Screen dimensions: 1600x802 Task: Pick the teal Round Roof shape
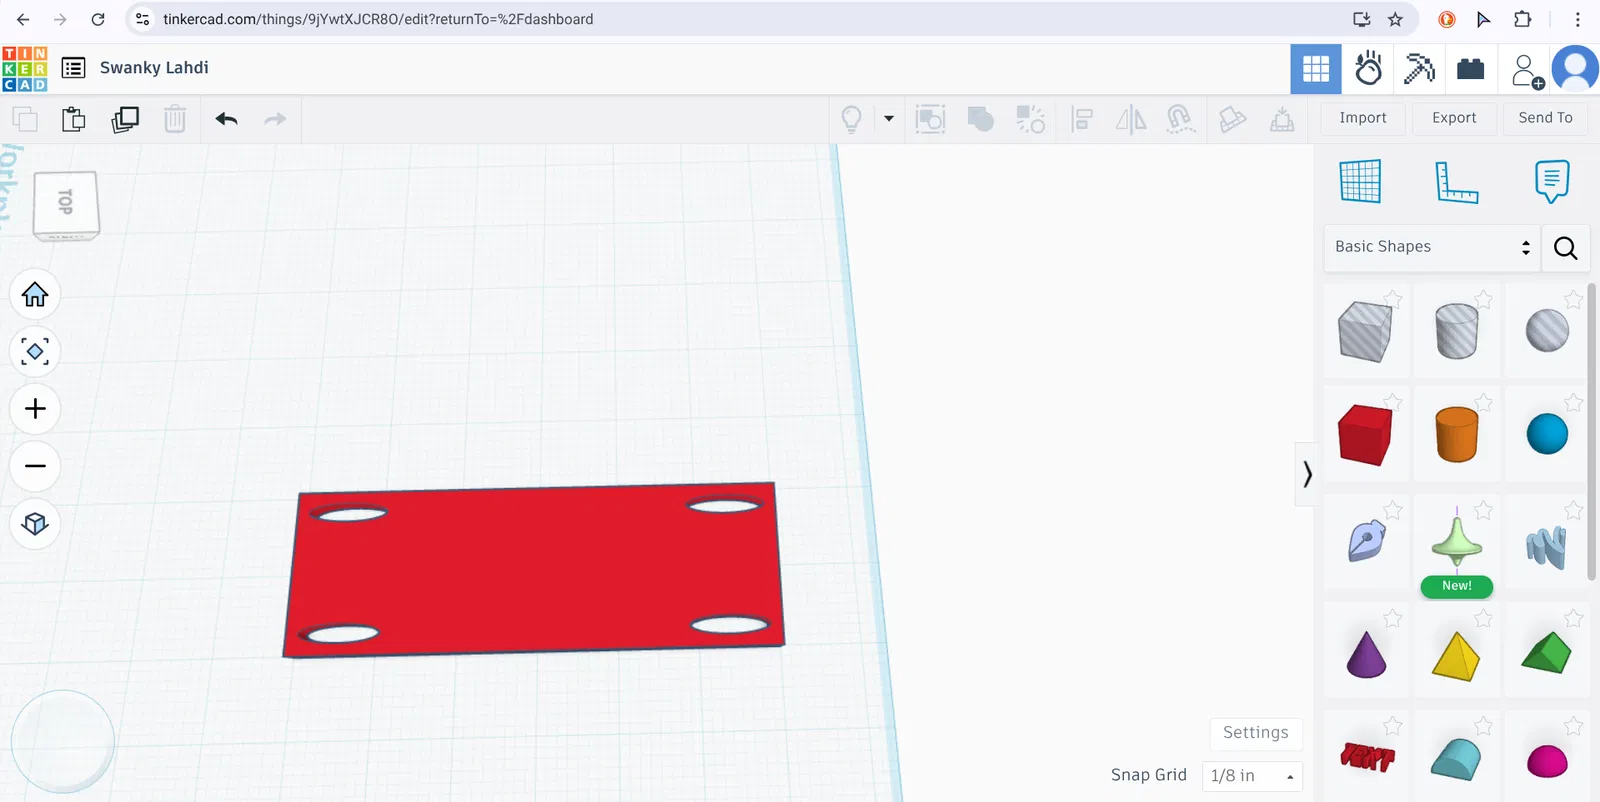pos(1456,760)
